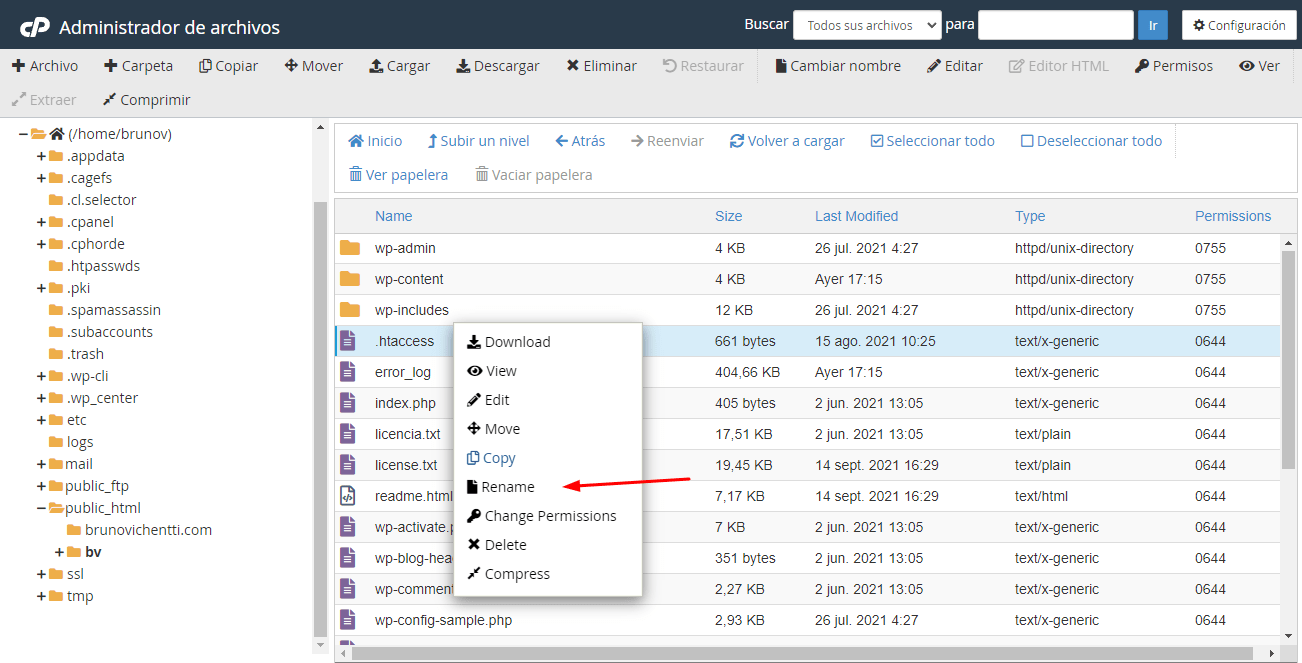This screenshot has height=663, width=1302.
Task: Select the brunovichentti.com tree folder
Action: pyautogui.click(x=148, y=530)
